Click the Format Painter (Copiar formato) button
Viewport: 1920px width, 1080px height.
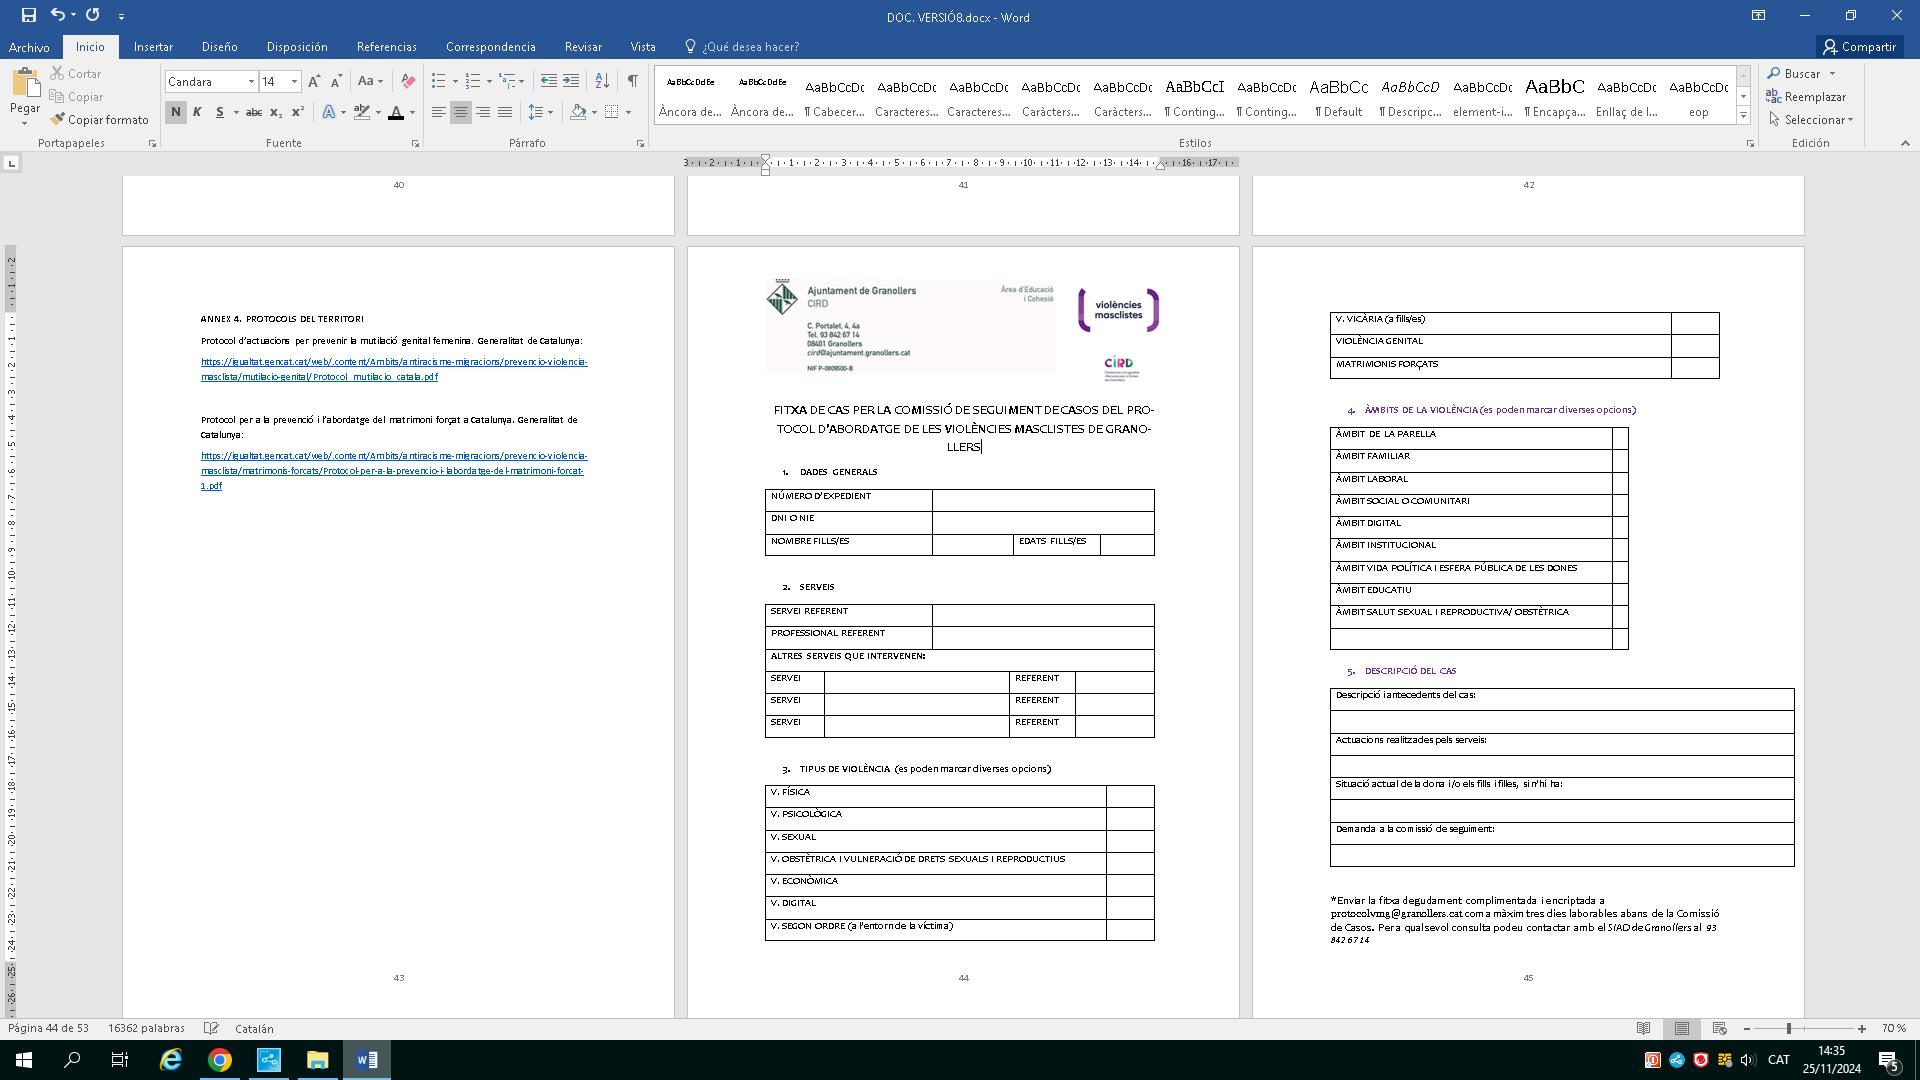click(100, 120)
